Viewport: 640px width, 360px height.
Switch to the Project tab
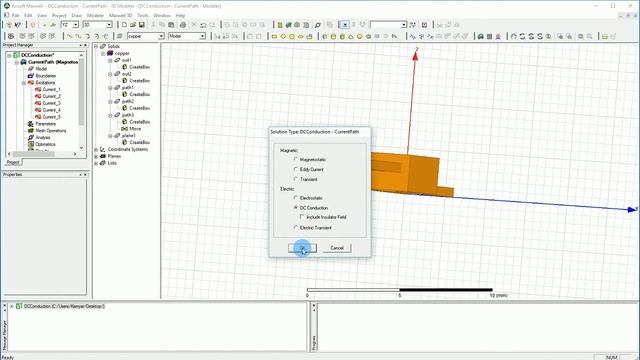(x=13, y=162)
